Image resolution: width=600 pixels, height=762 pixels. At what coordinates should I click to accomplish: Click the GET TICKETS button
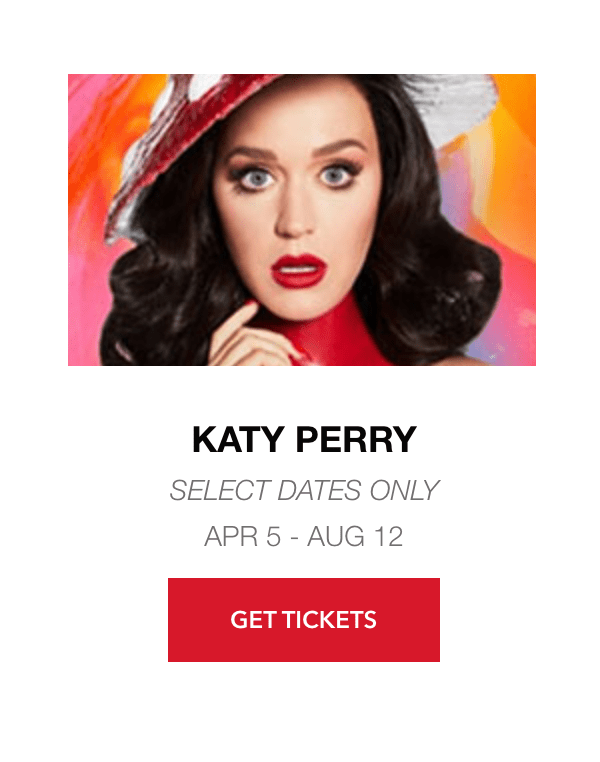[304, 620]
